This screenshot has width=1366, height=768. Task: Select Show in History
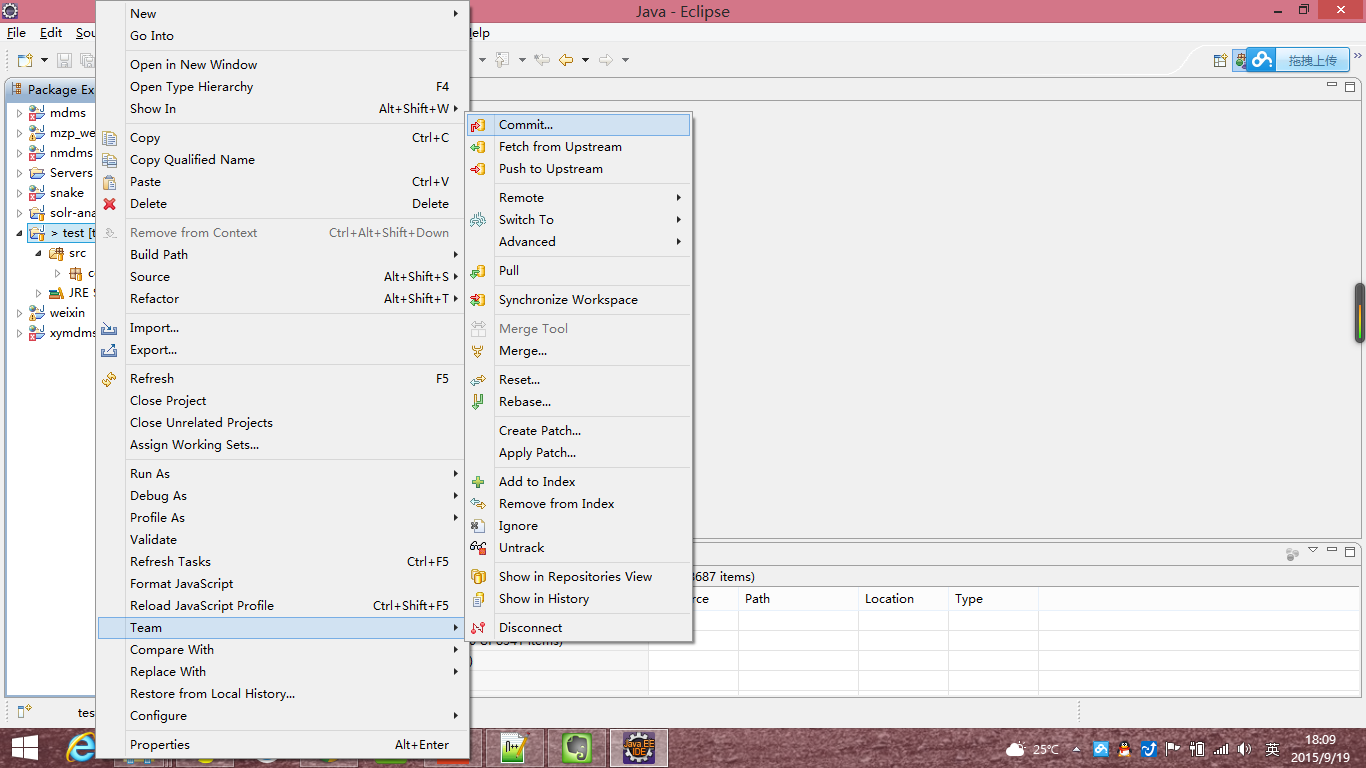coord(544,599)
